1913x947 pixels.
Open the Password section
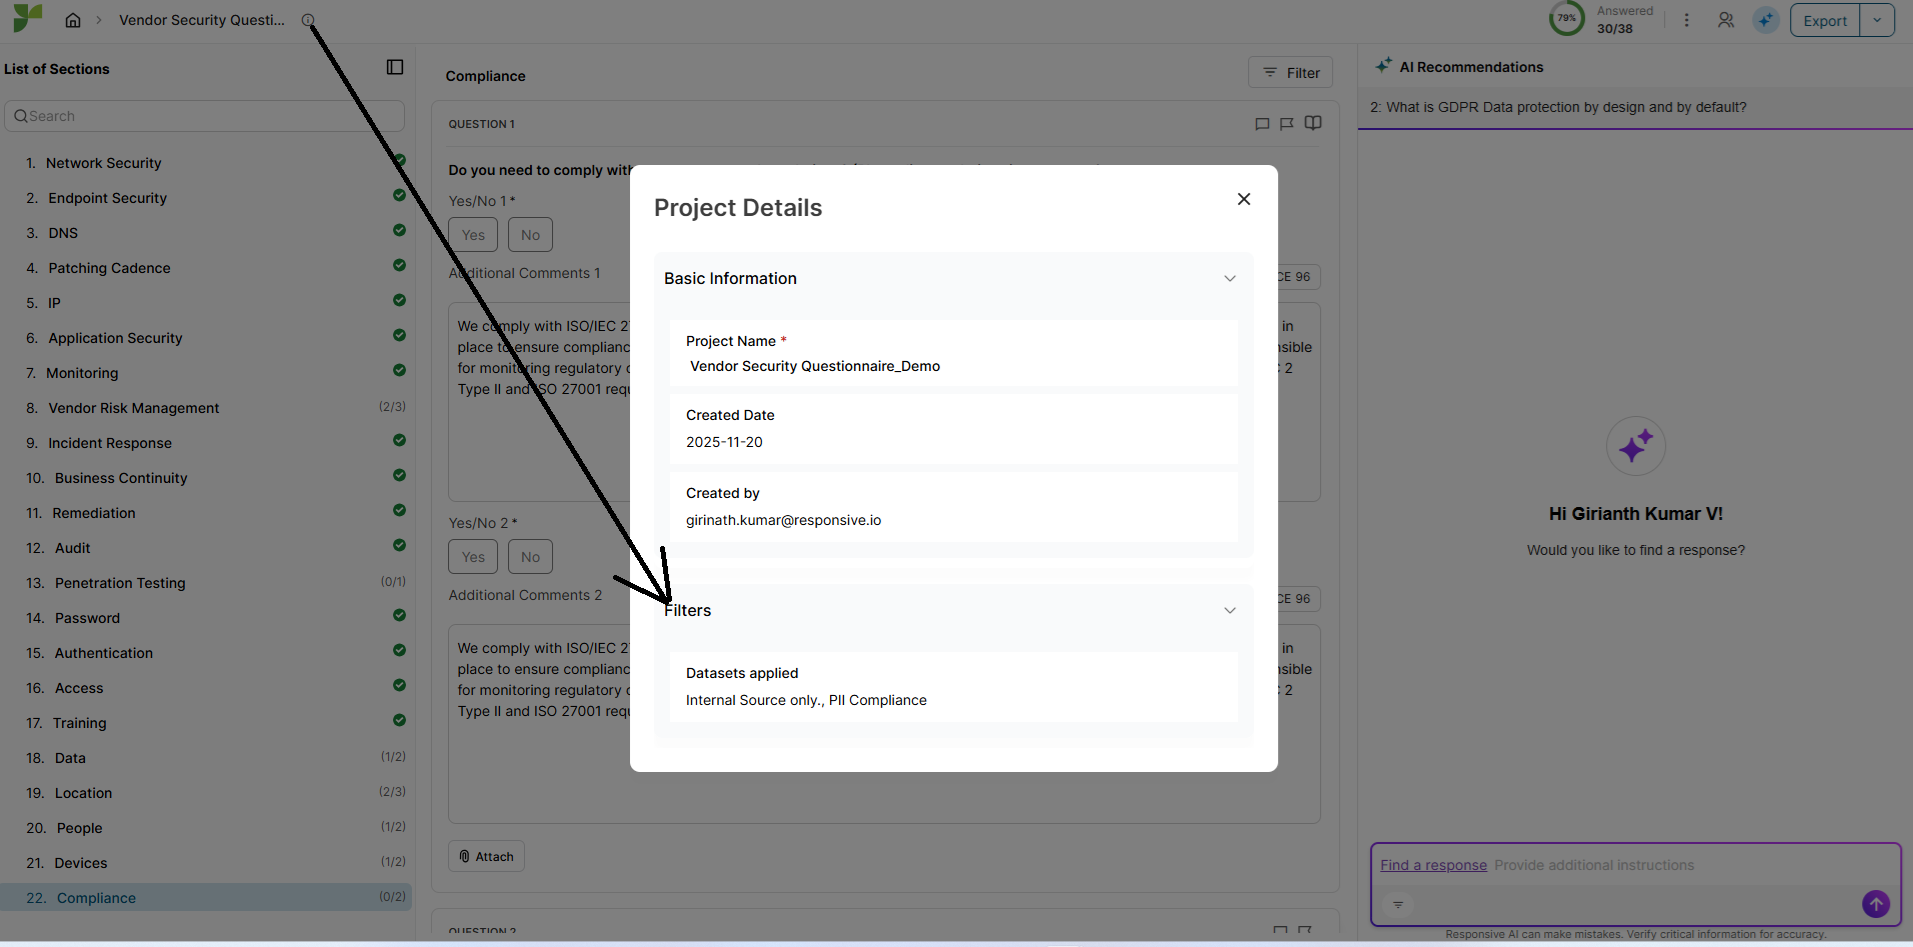tap(208, 618)
